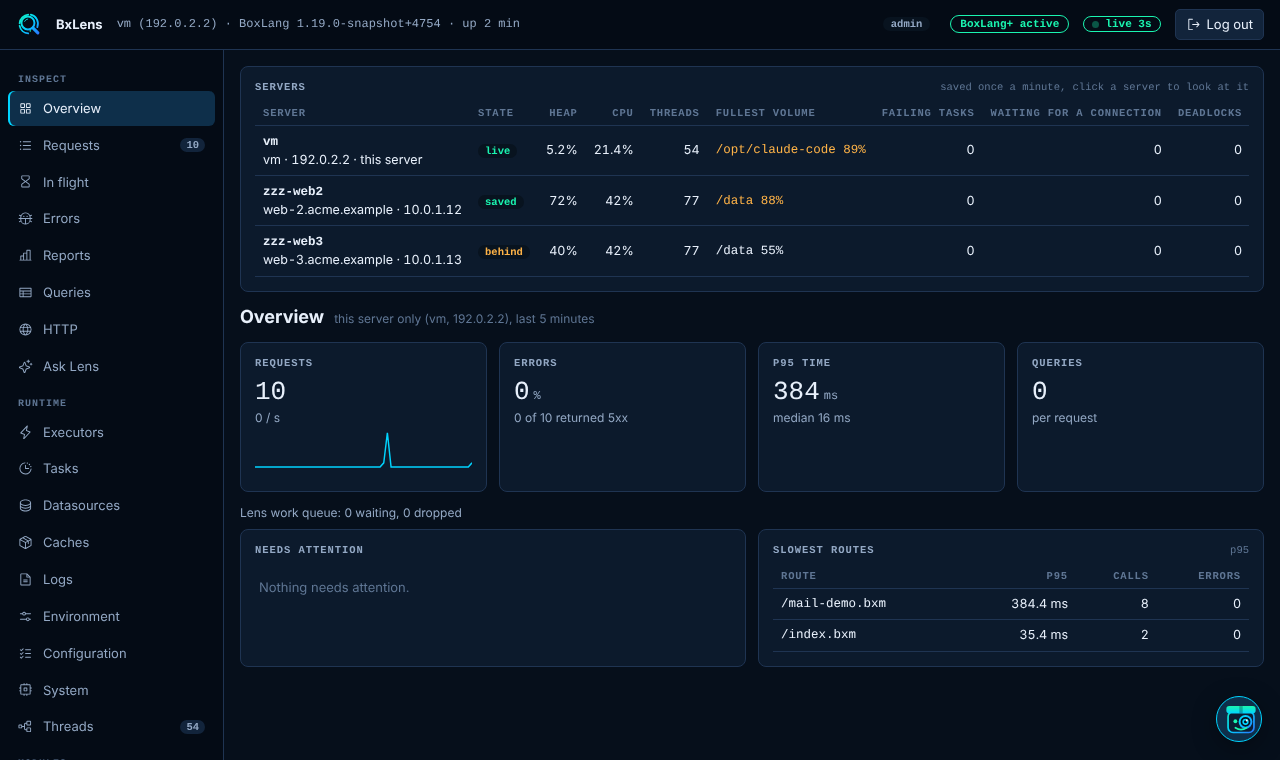This screenshot has width=1280, height=760.
Task: Click the Queries table icon
Action: (x=26, y=292)
